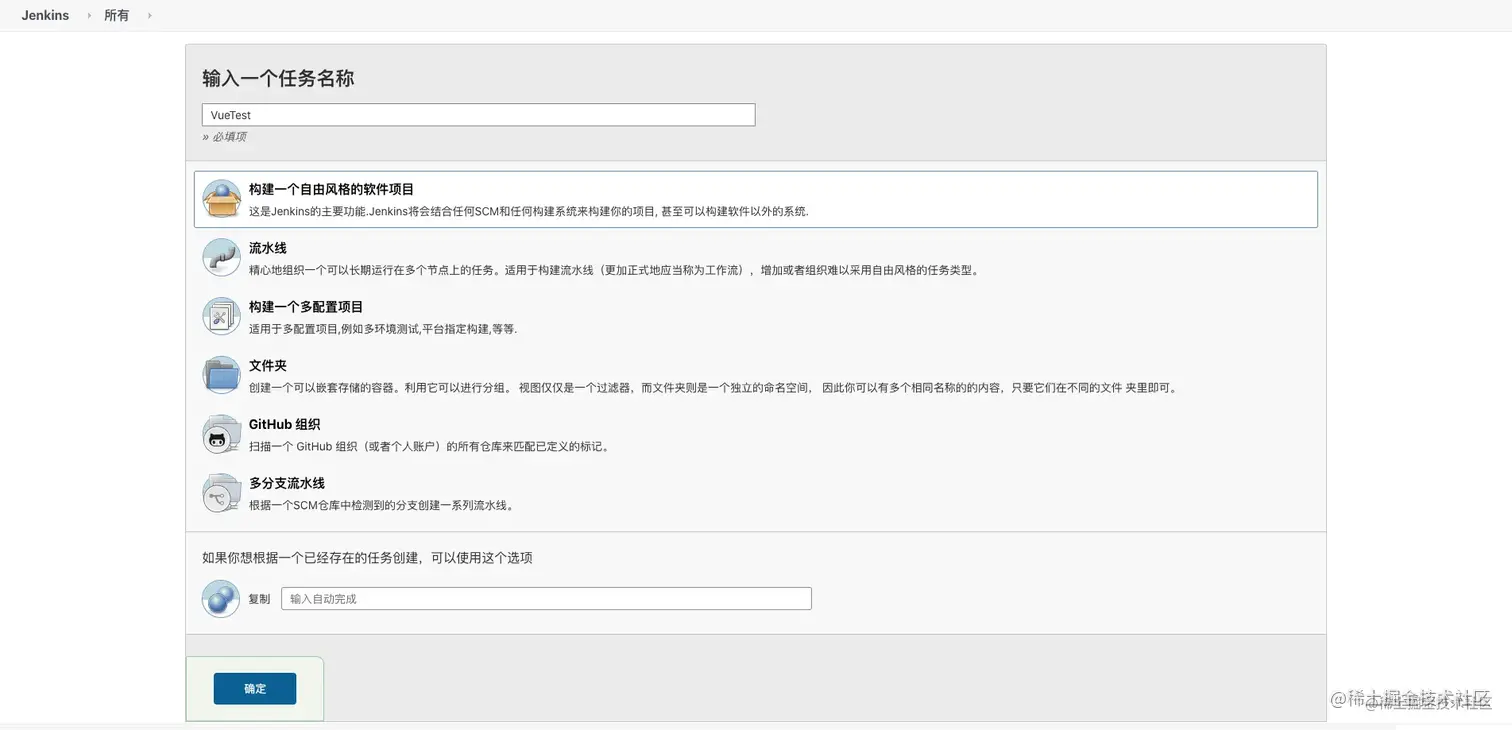Screen dimensions: 1512x730
Task: Click the freestyle description about Jenkins主要功能
Action: click(x=528, y=211)
